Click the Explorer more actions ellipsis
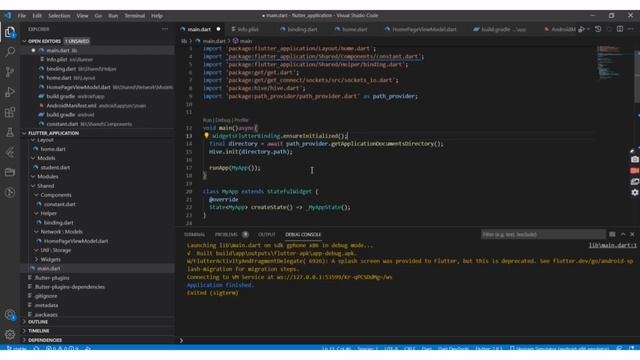This screenshot has width=640, height=360. click(x=165, y=29)
